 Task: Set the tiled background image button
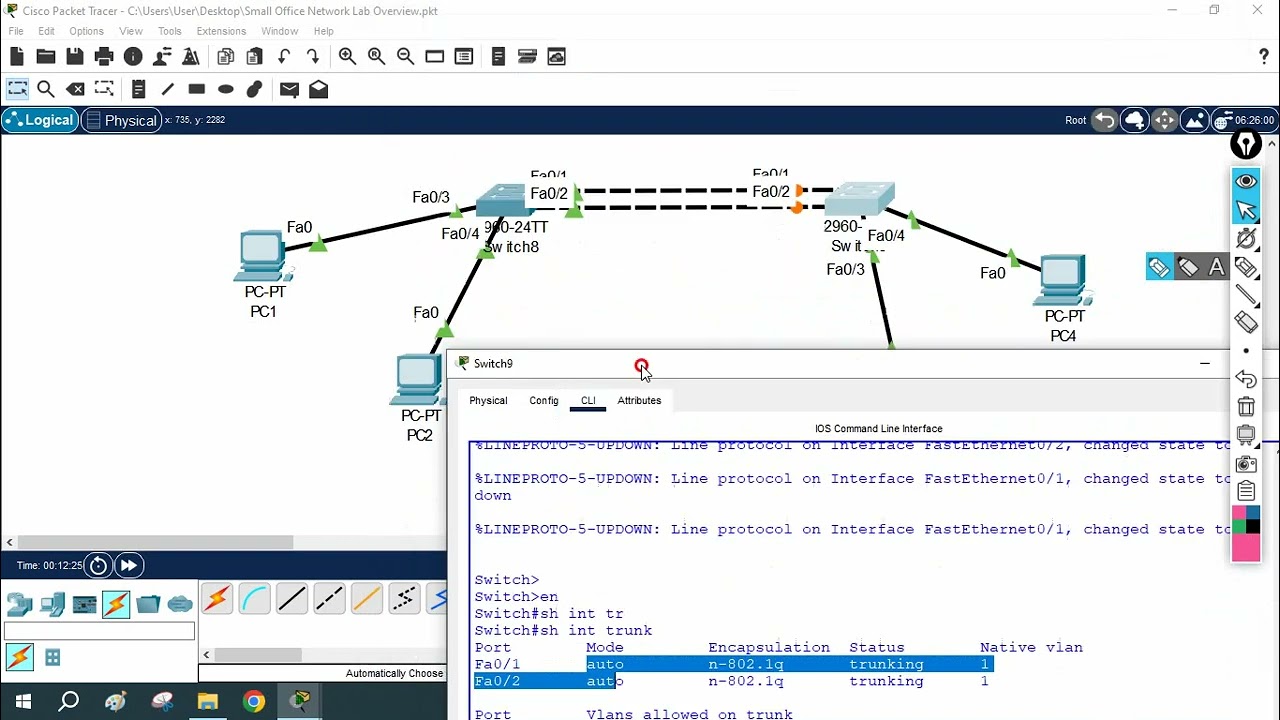point(1194,120)
